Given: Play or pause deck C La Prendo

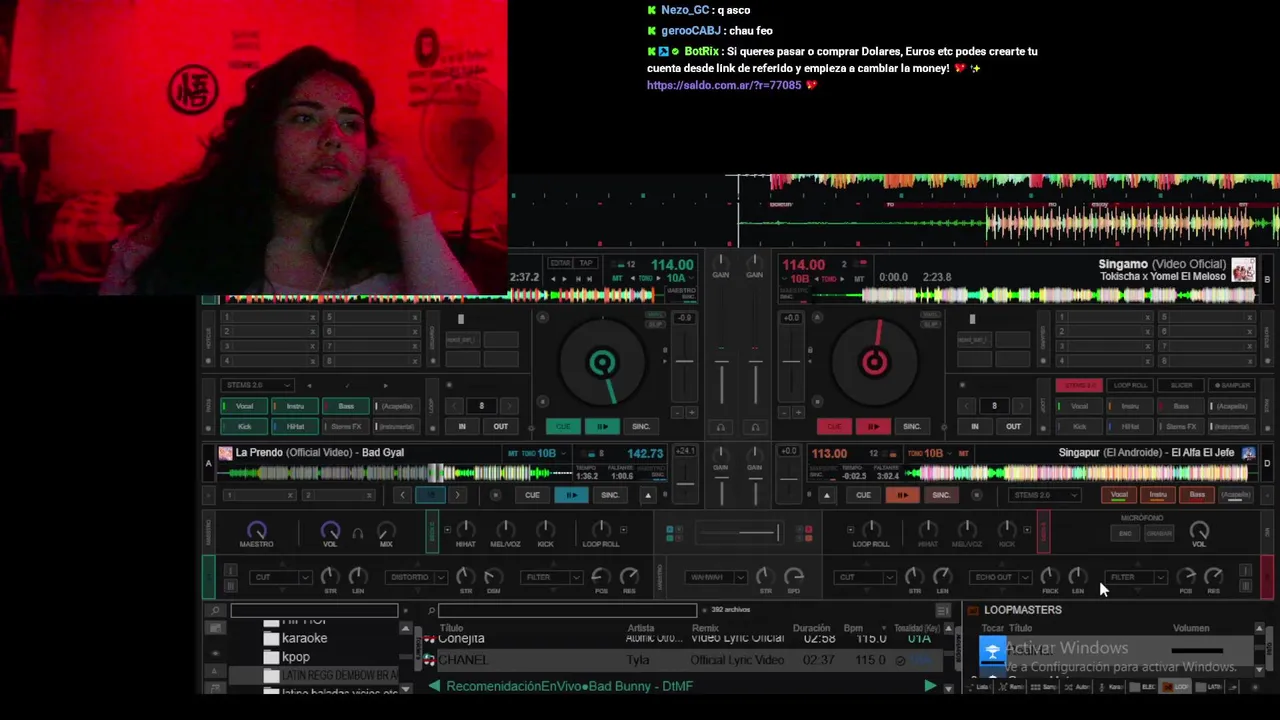Looking at the screenshot, I should pos(571,495).
